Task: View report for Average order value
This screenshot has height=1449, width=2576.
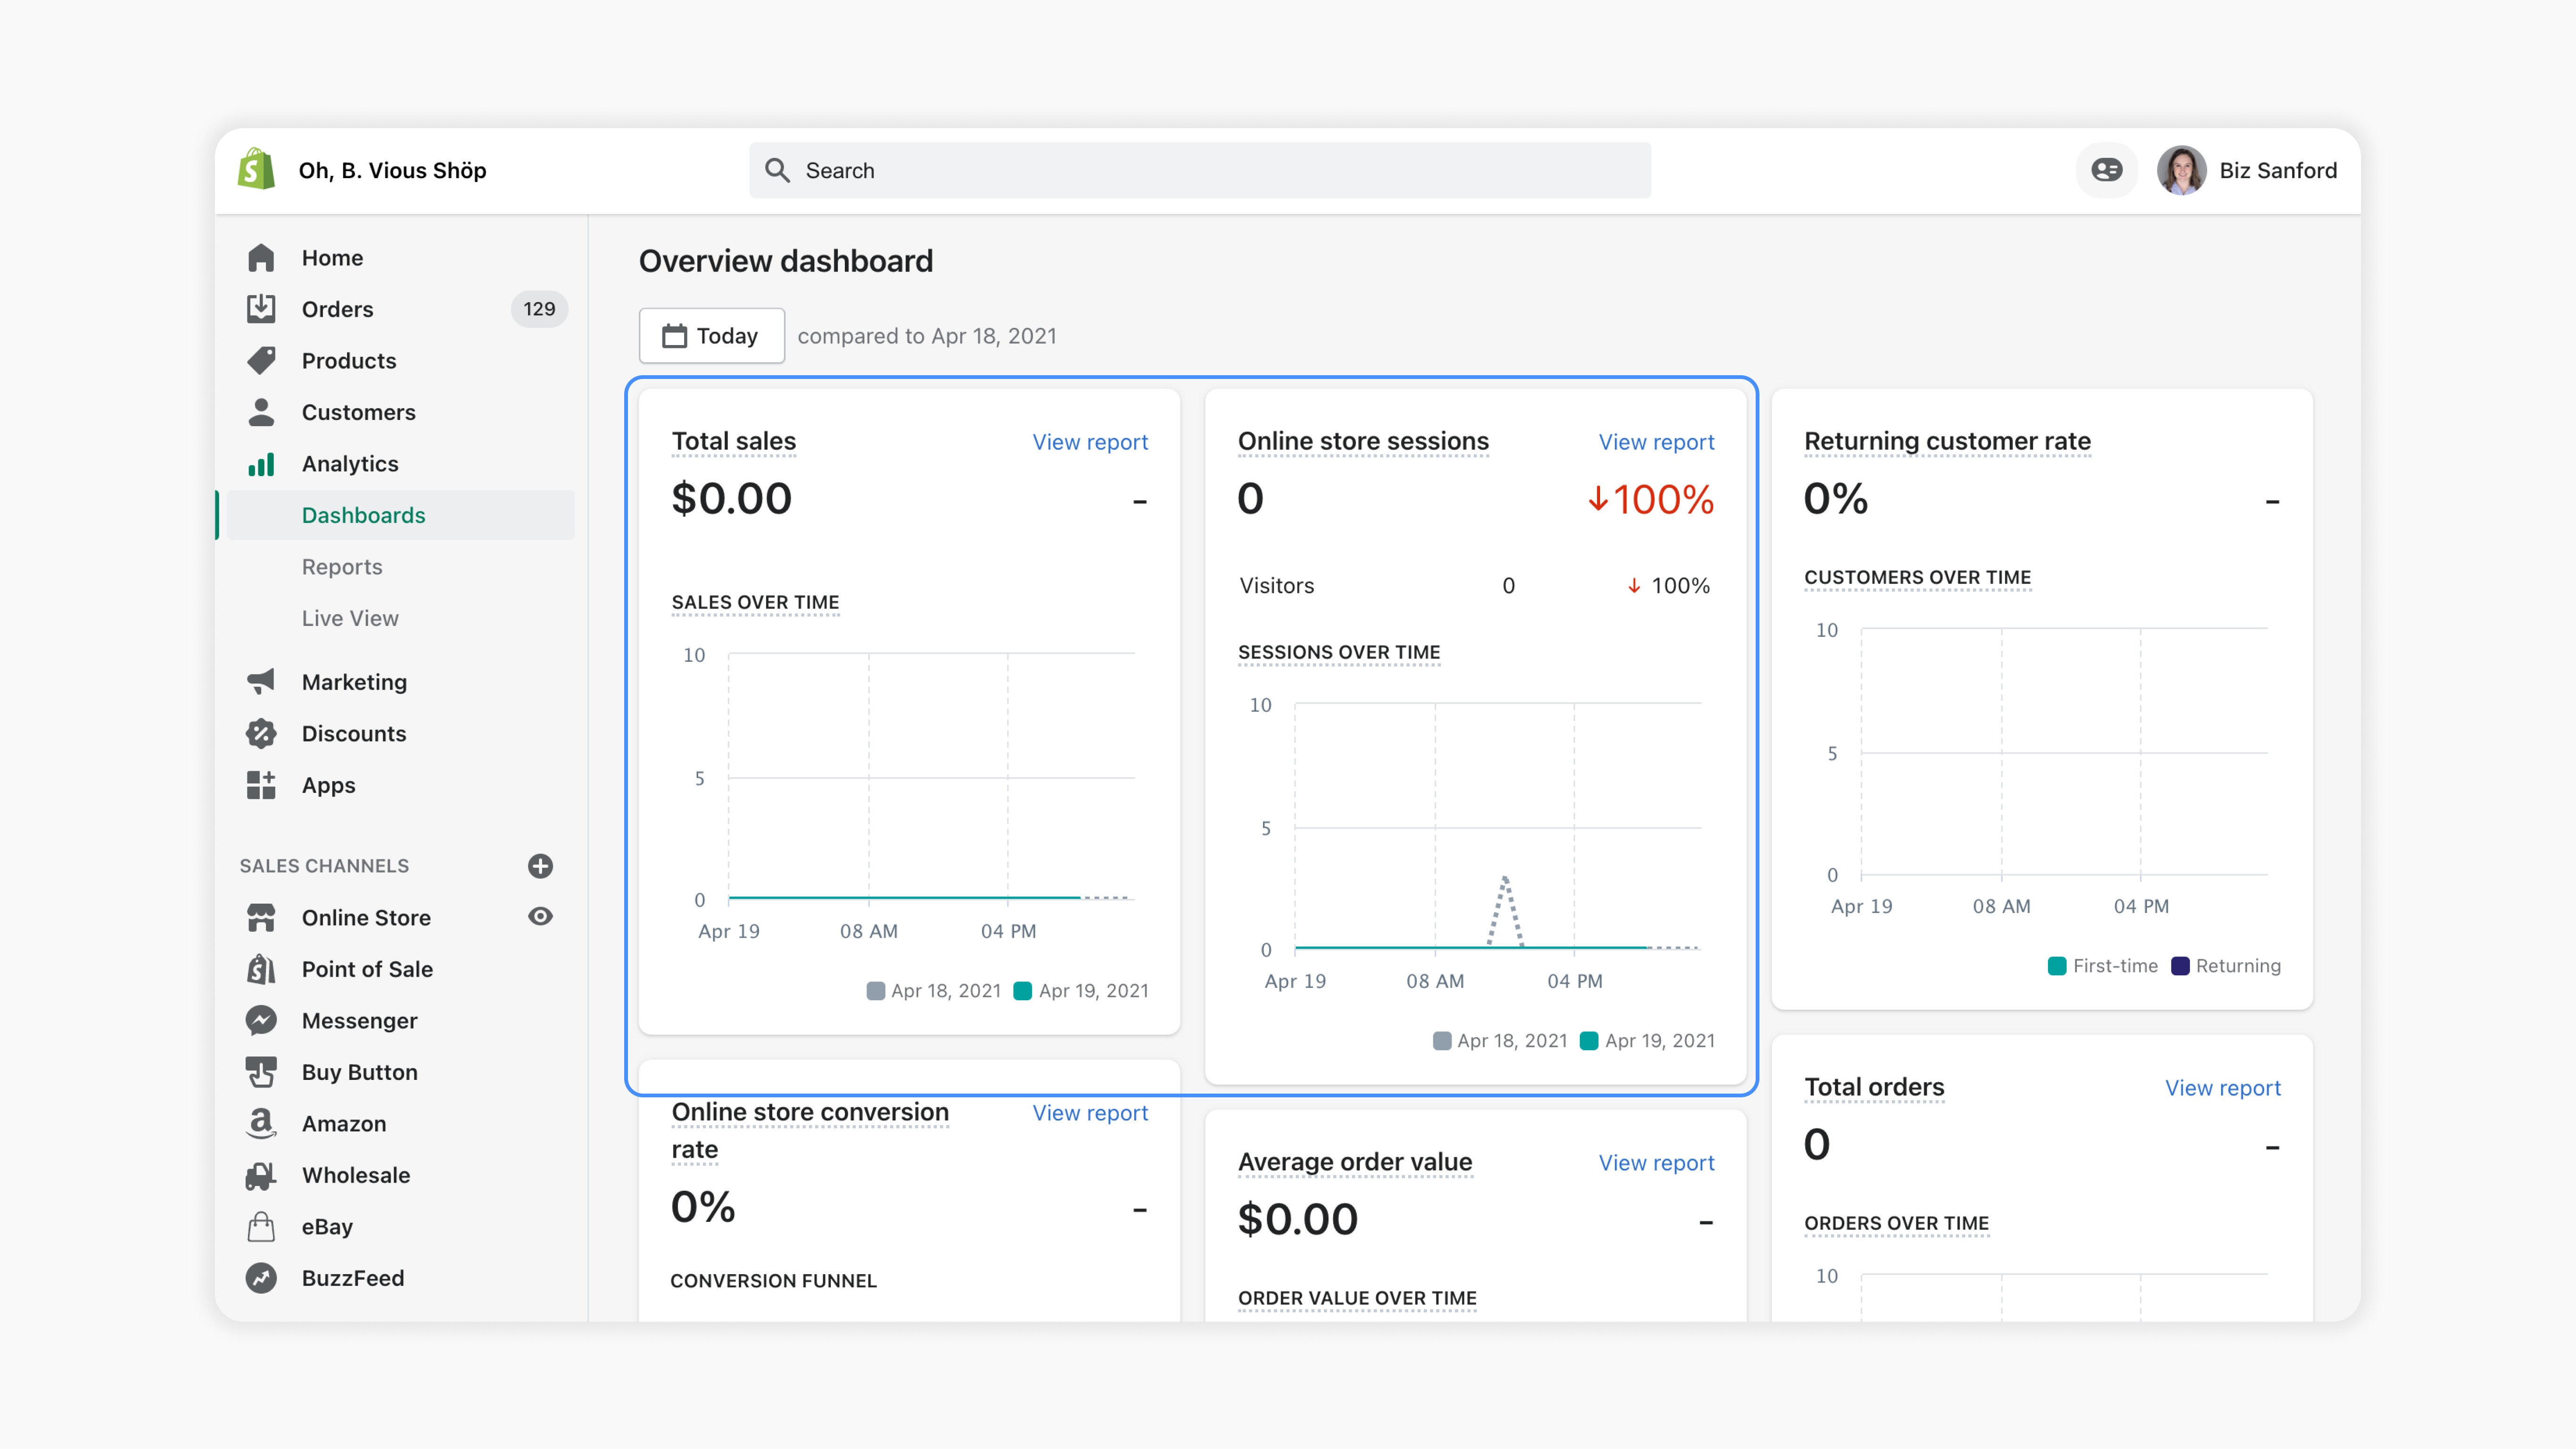Action: pyautogui.click(x=1656, y=1163)
